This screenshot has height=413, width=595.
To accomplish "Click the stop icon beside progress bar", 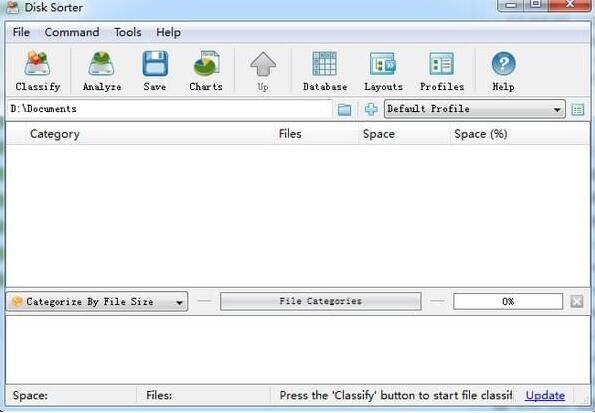I will pyautogui.click(x=577, y=301).
